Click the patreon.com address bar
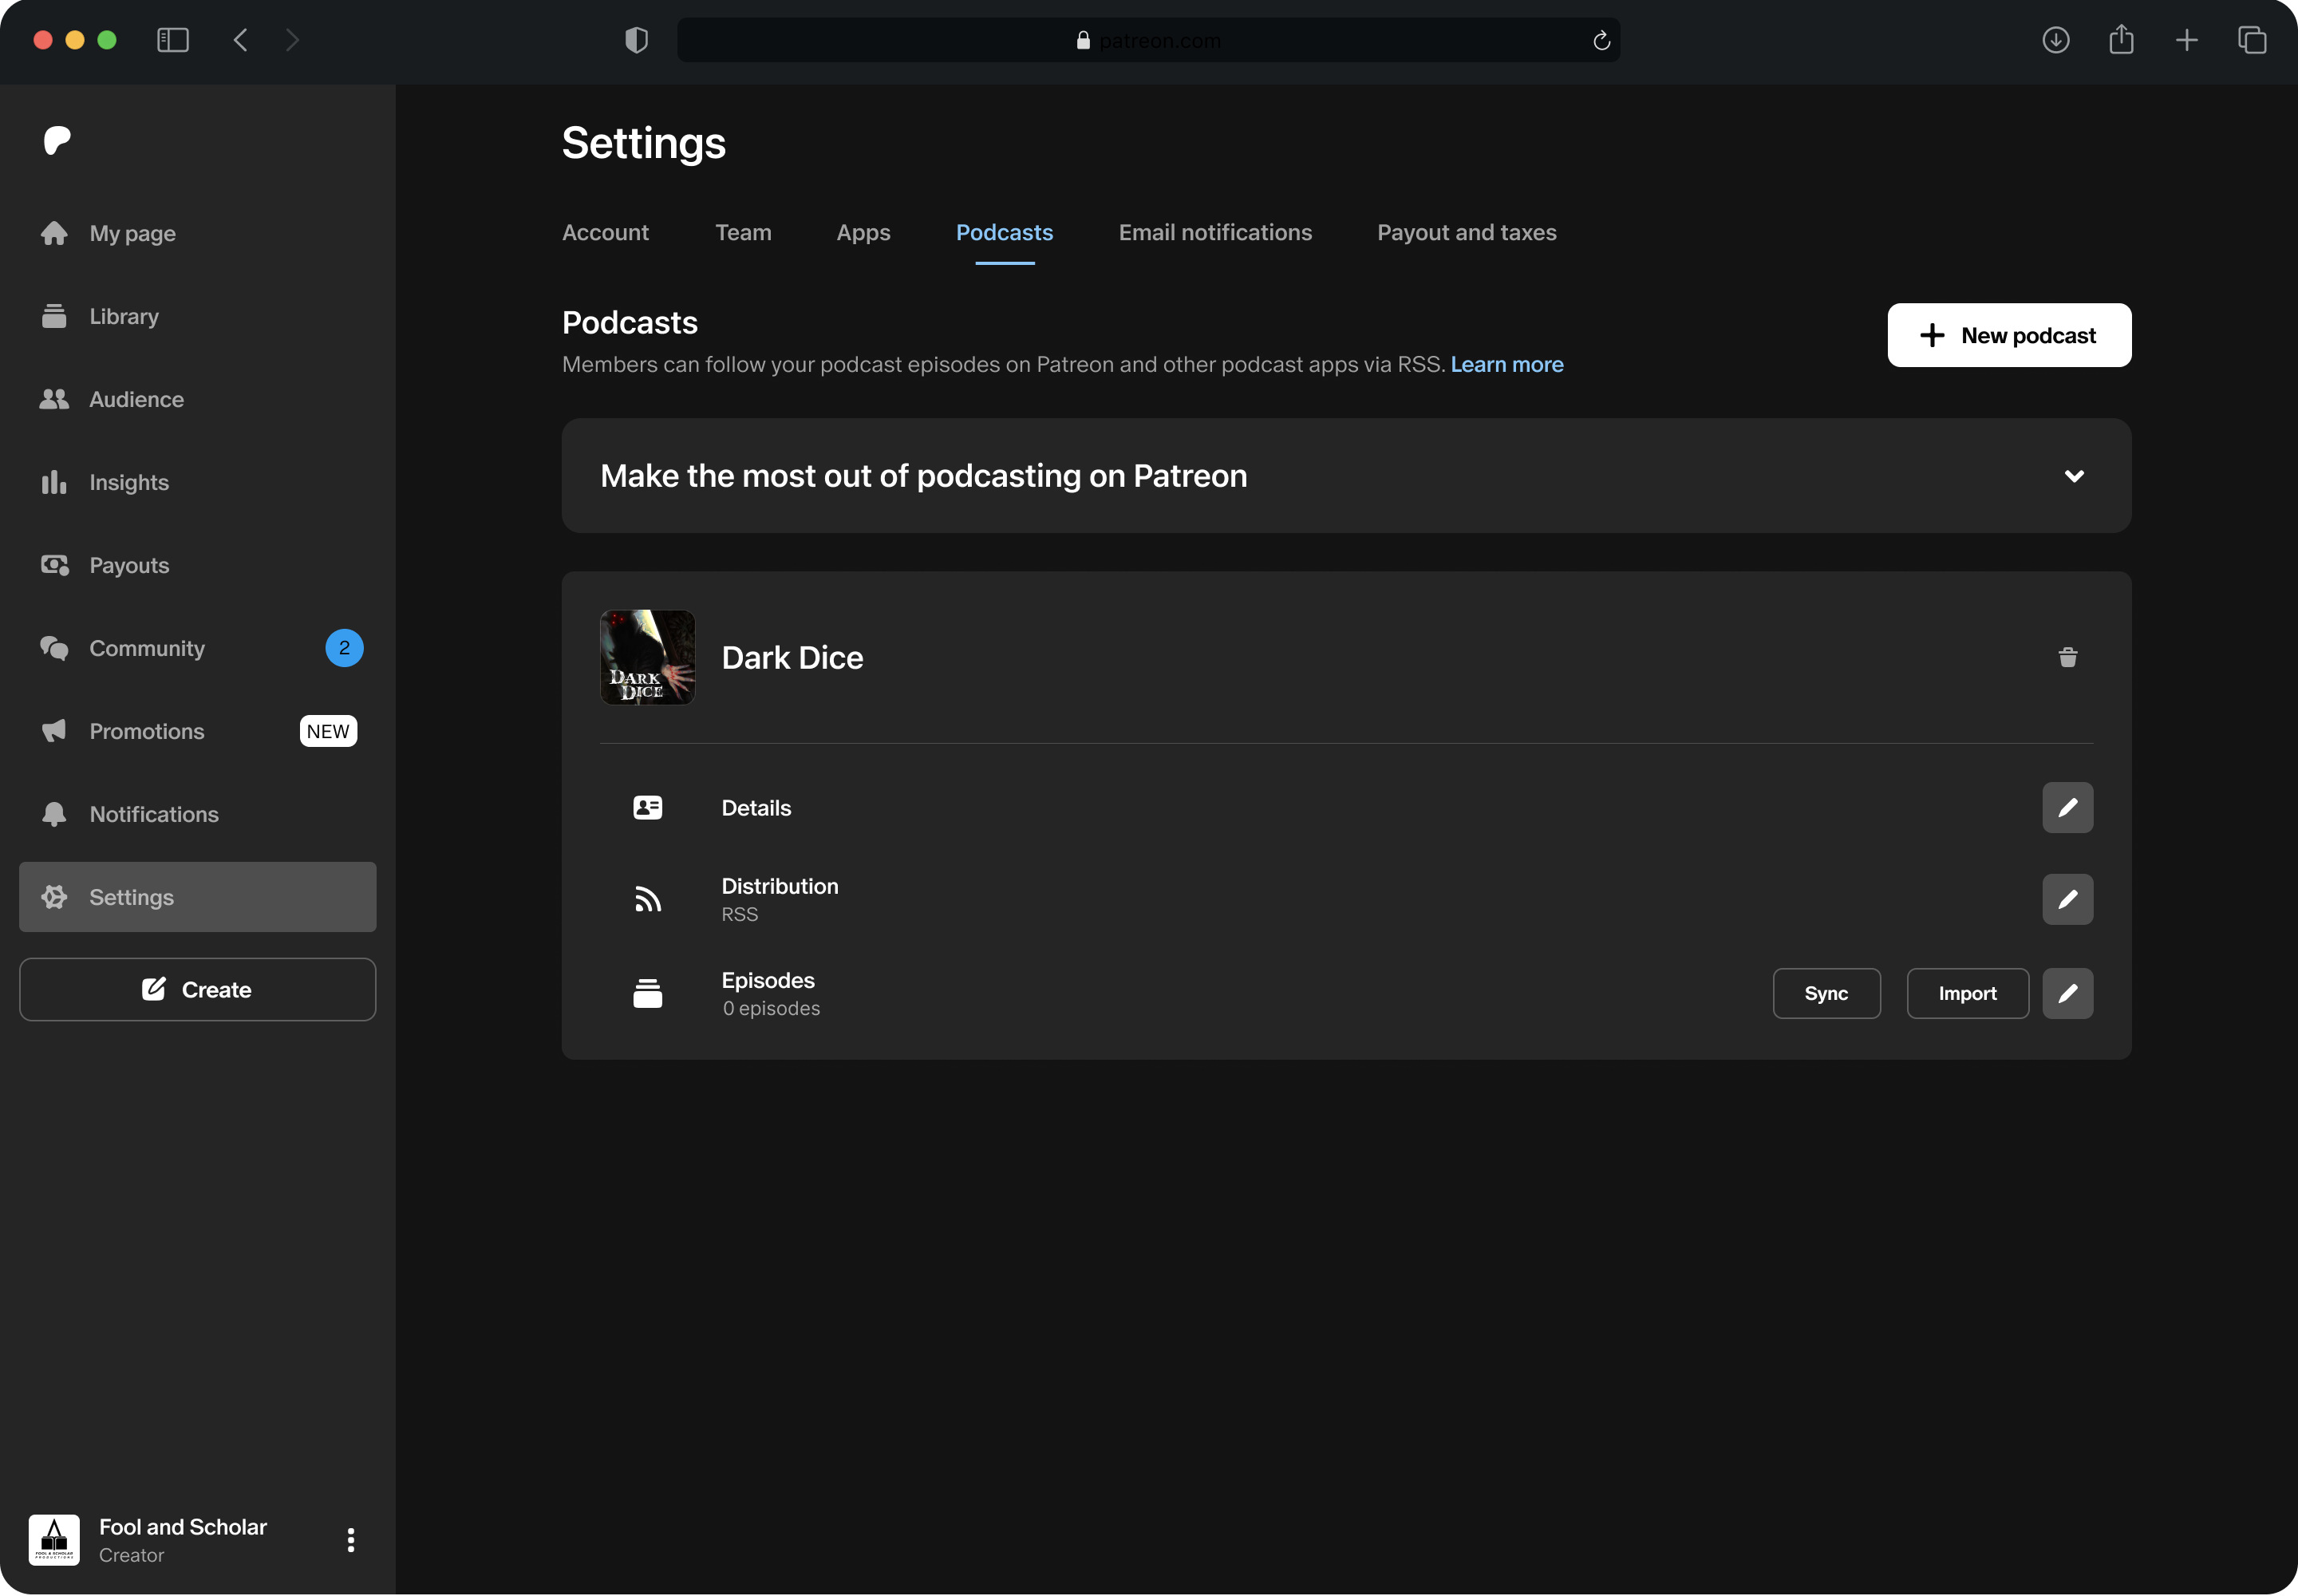This screenshot has height=1596, width=2298. pyautogui.click(x=1148, y=40)
